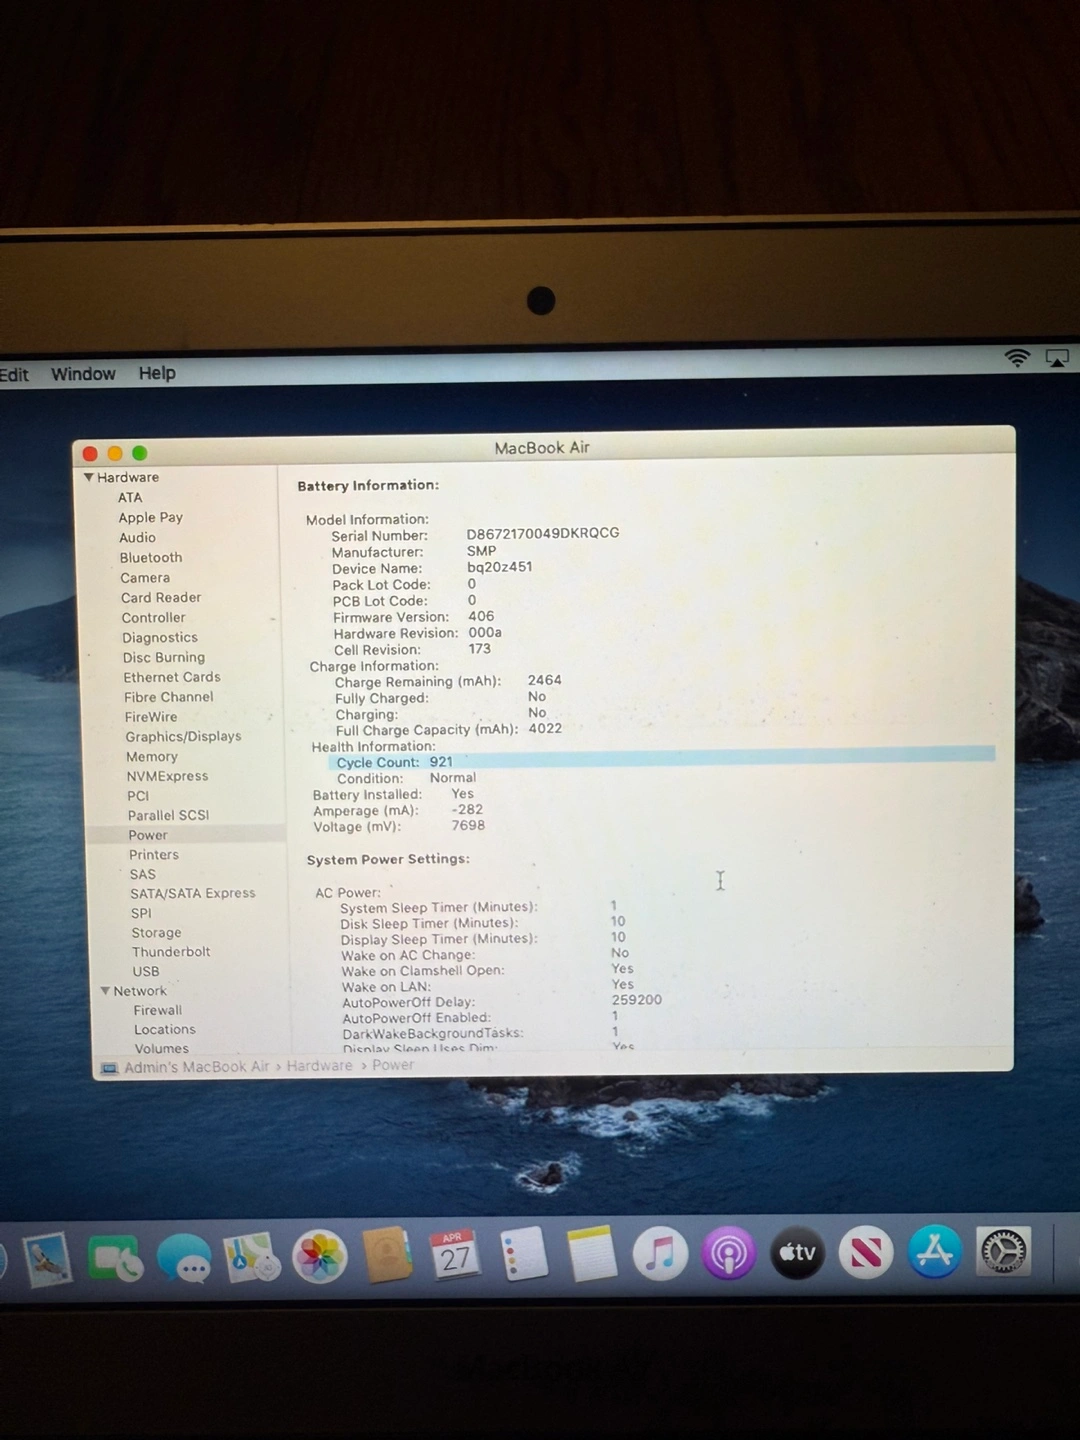Viewport: 1080px width, 1440px height.
Task: Select Controller in the sidebar
Action: pos(153,618)
